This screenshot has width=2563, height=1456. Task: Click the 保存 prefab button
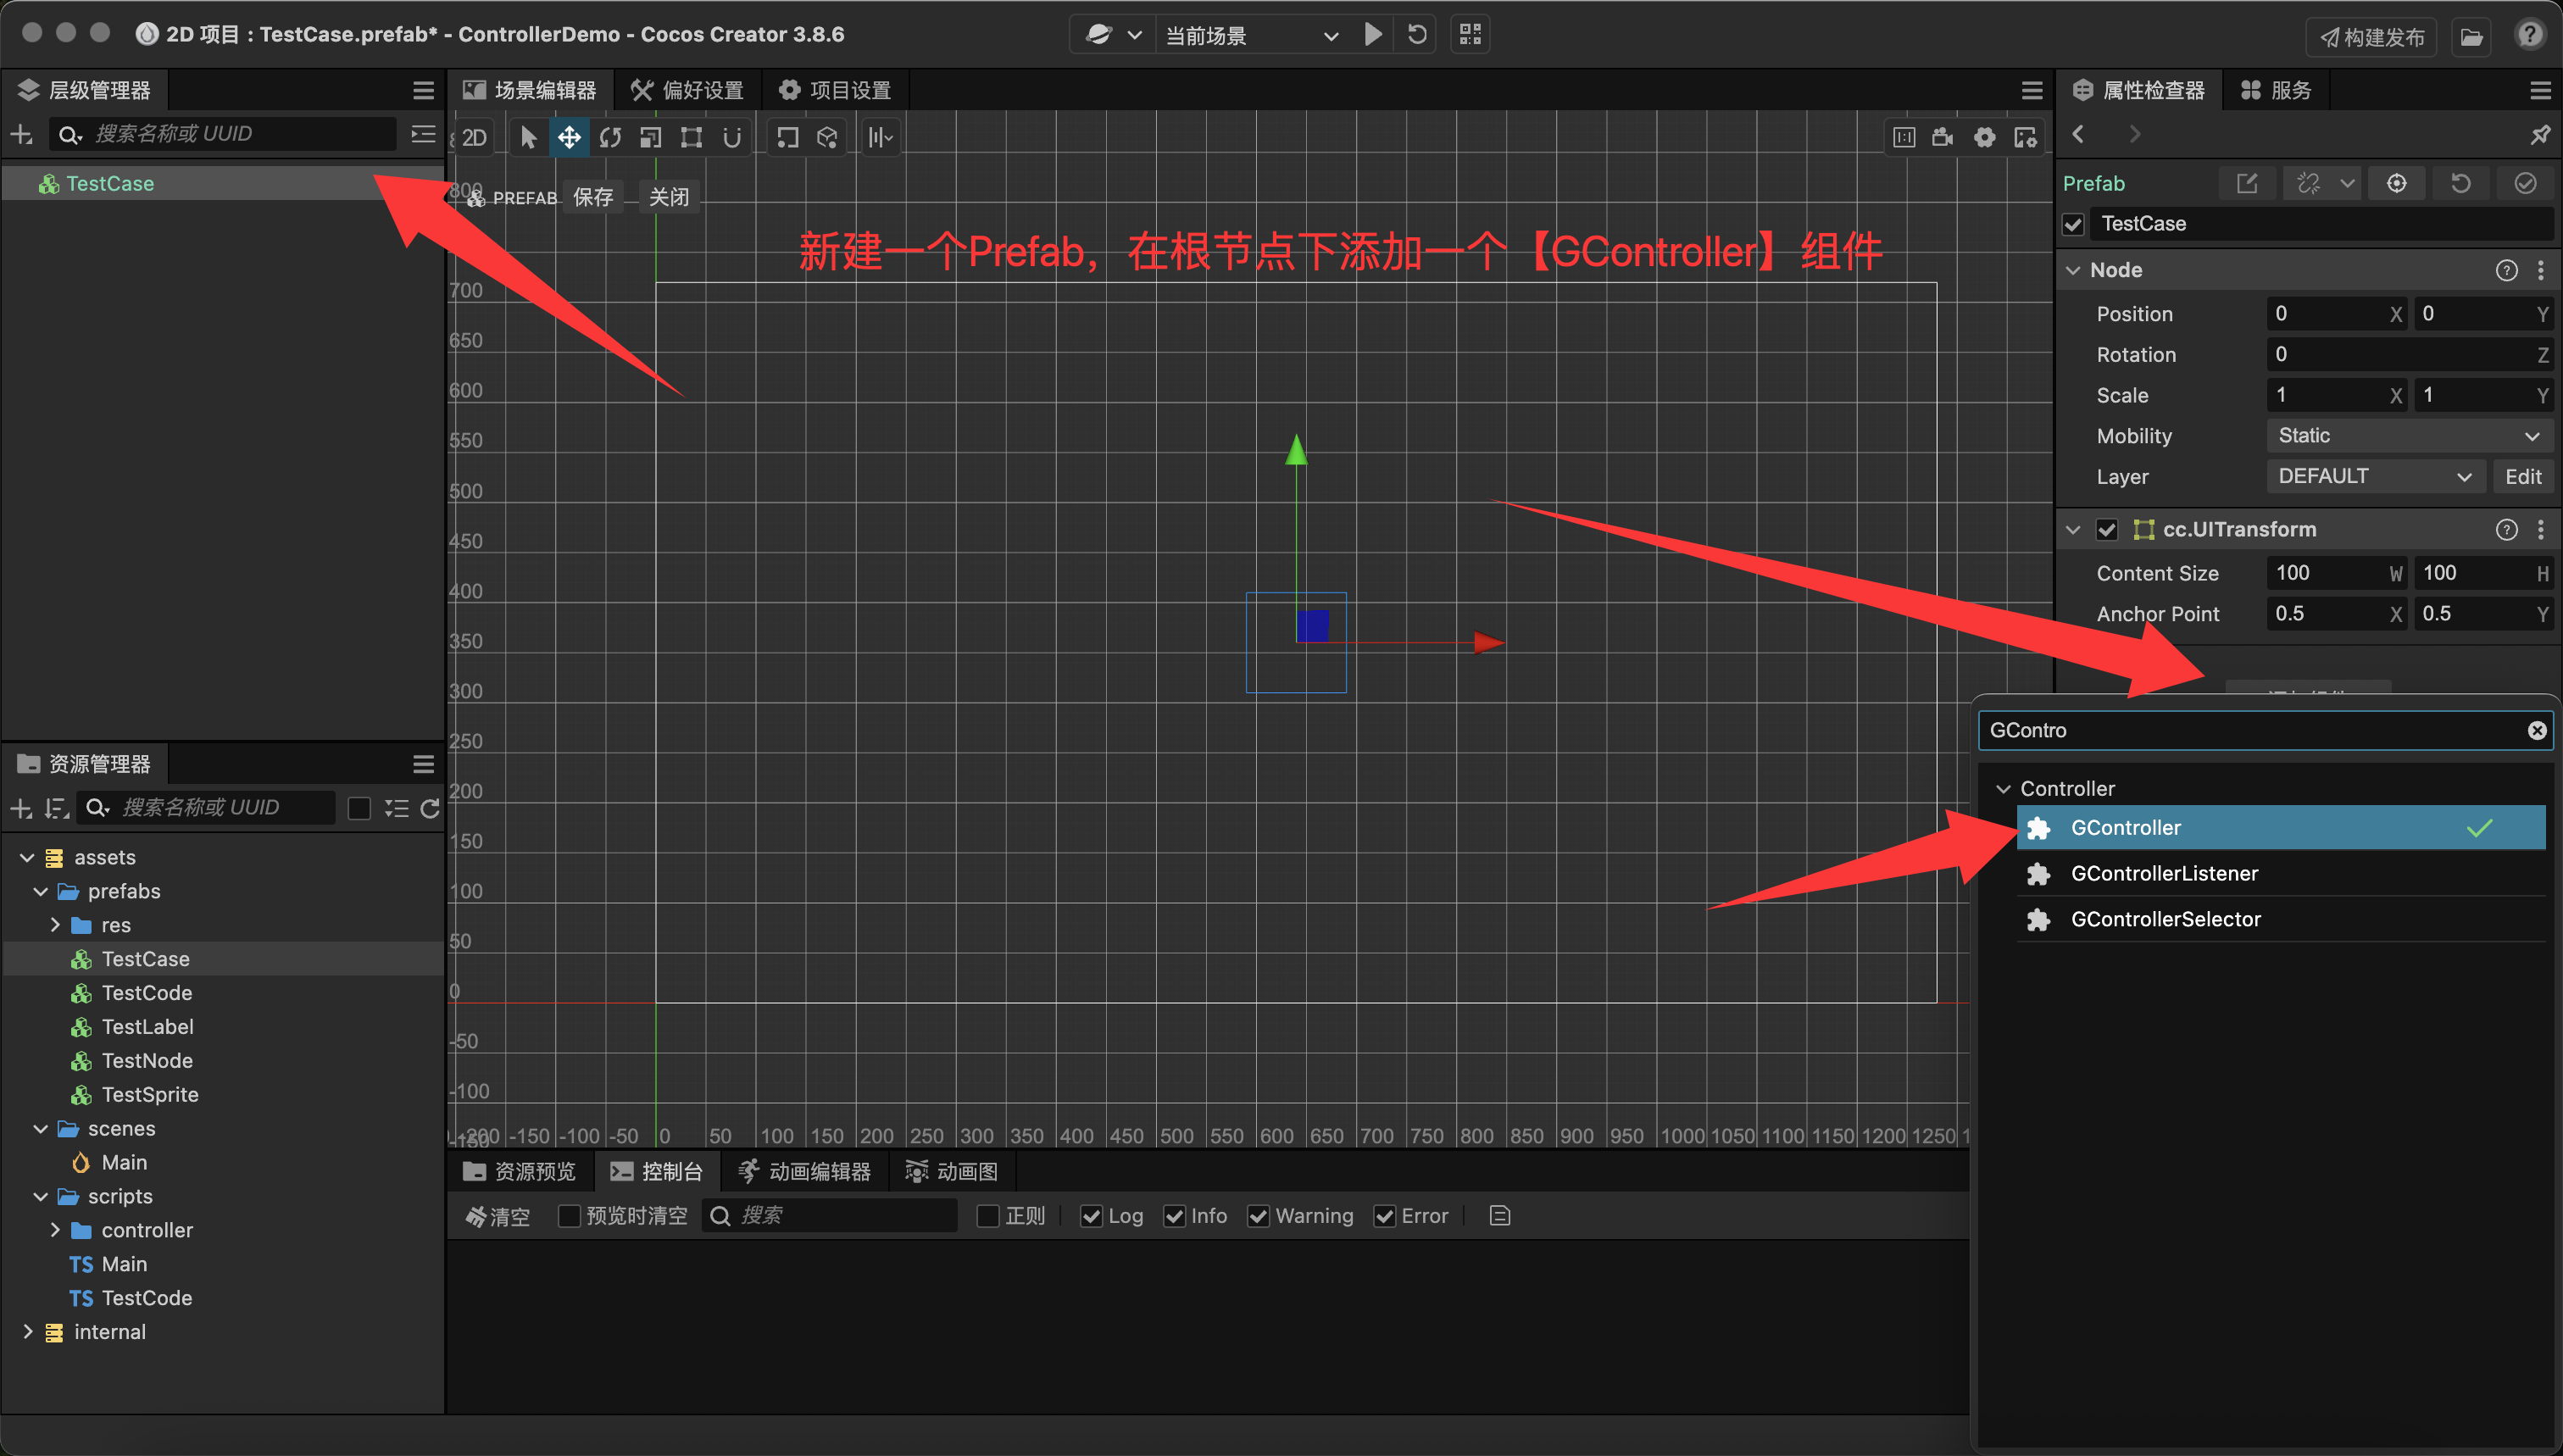coord(593,197)
